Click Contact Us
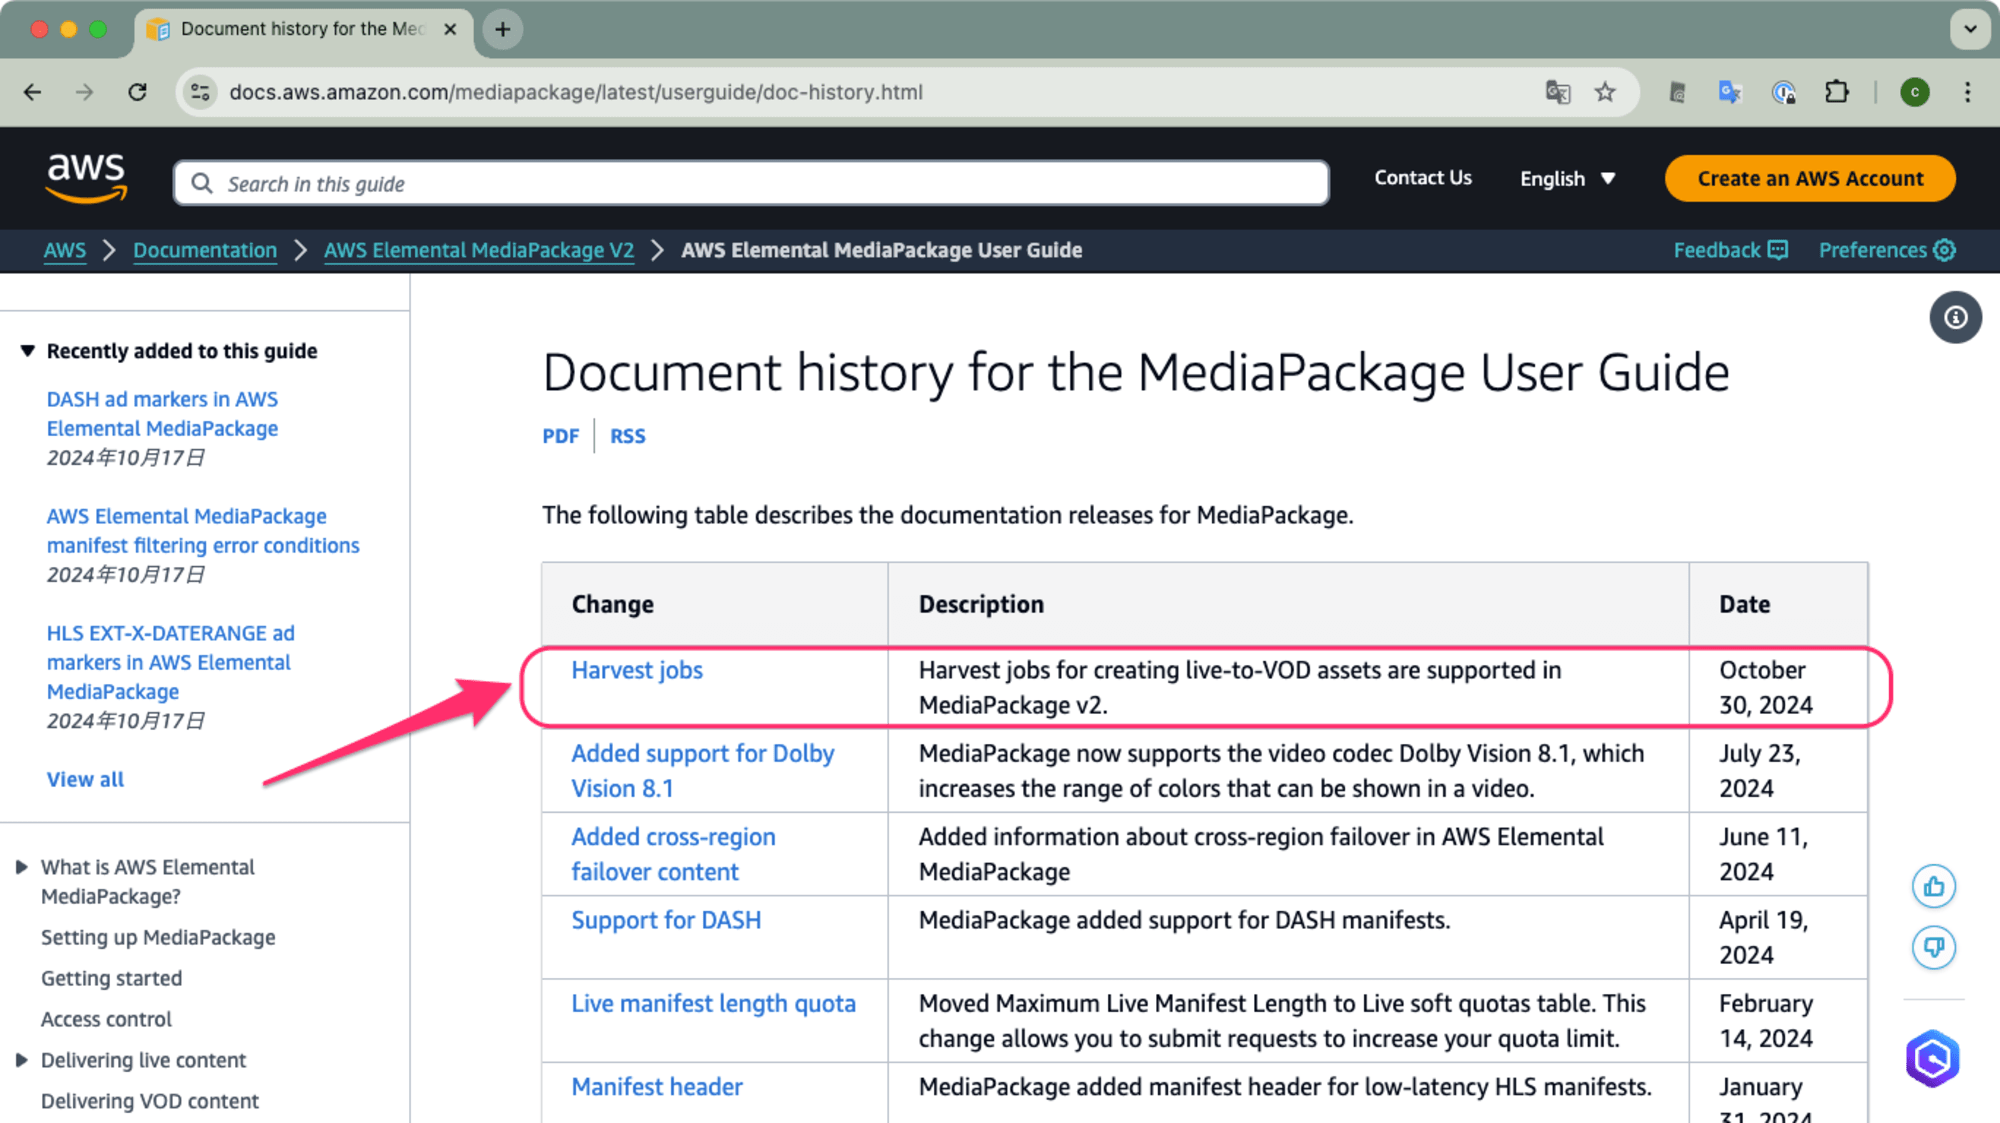 click(1422, 178)
